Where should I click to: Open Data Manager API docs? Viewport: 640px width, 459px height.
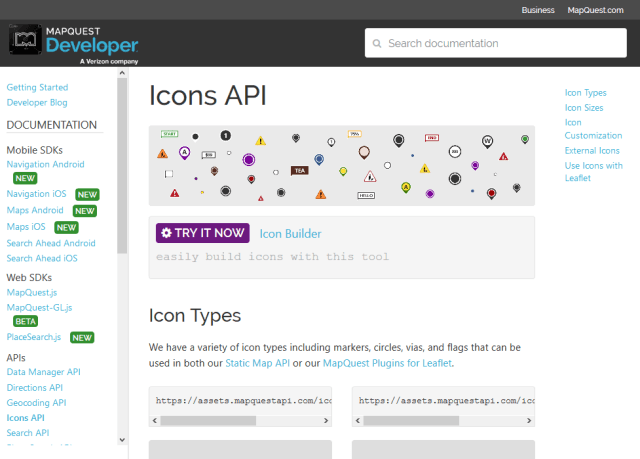[43, 372]
